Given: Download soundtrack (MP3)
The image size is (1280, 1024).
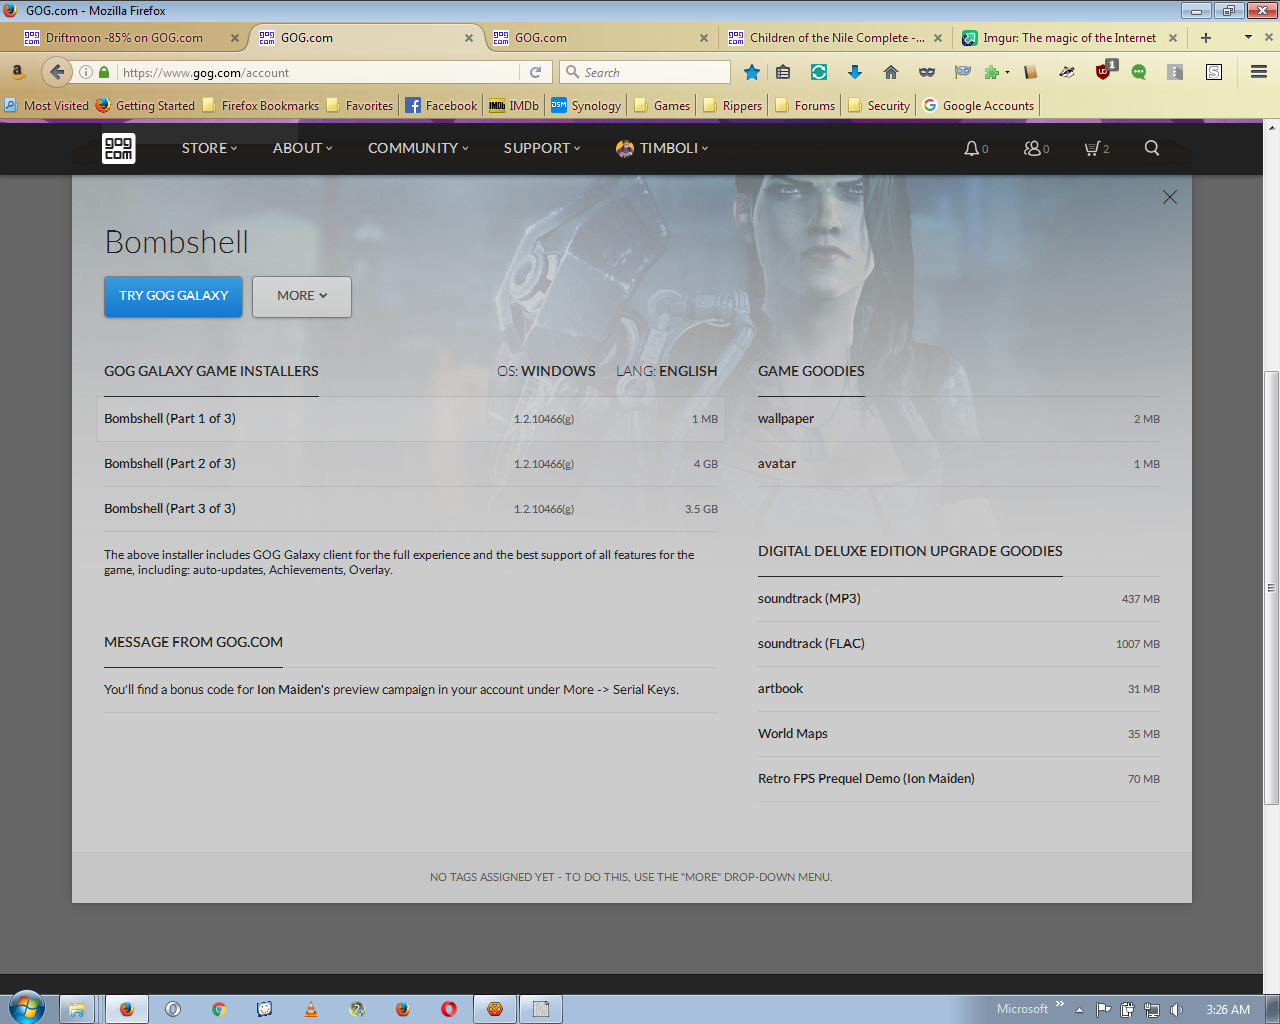Looking at the screenshot, I should tap(959, 599).
